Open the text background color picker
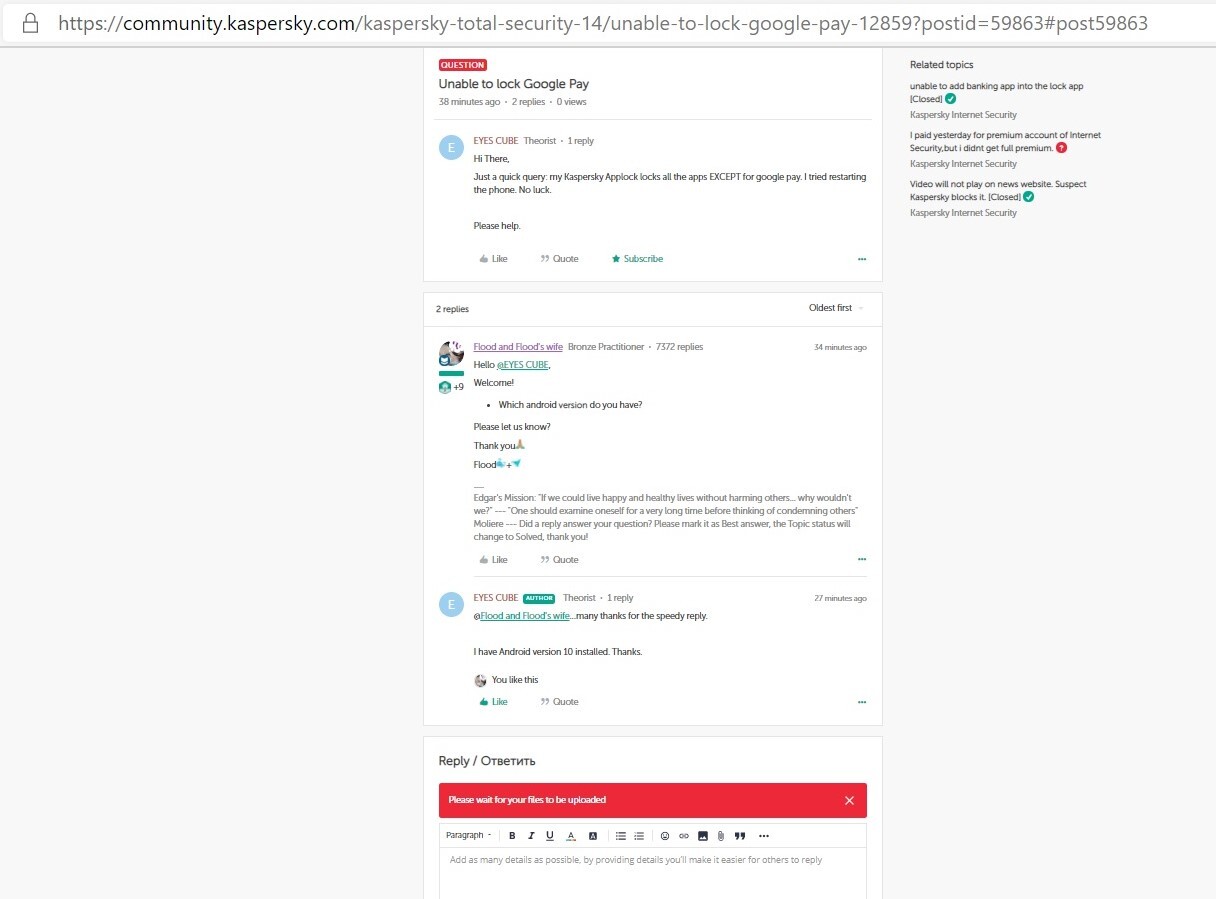 point(592,836)
